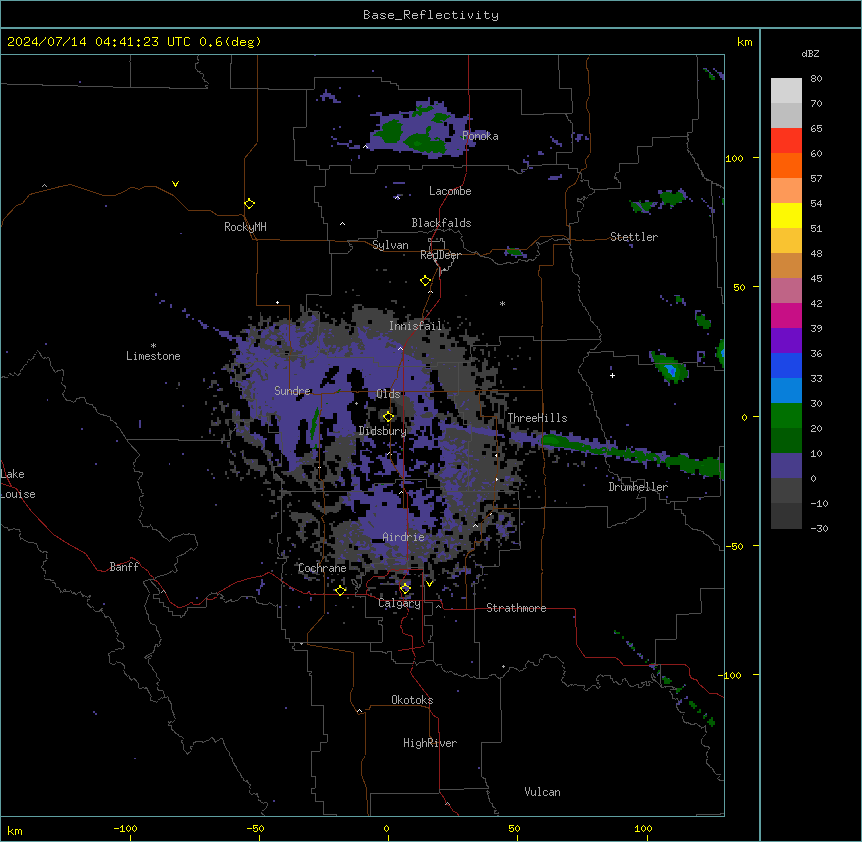Click the yellow diamond marker between Olds and Didsbury
This screenshot has height=842, width=862.
pyautogui.click(x=388, y=417)
